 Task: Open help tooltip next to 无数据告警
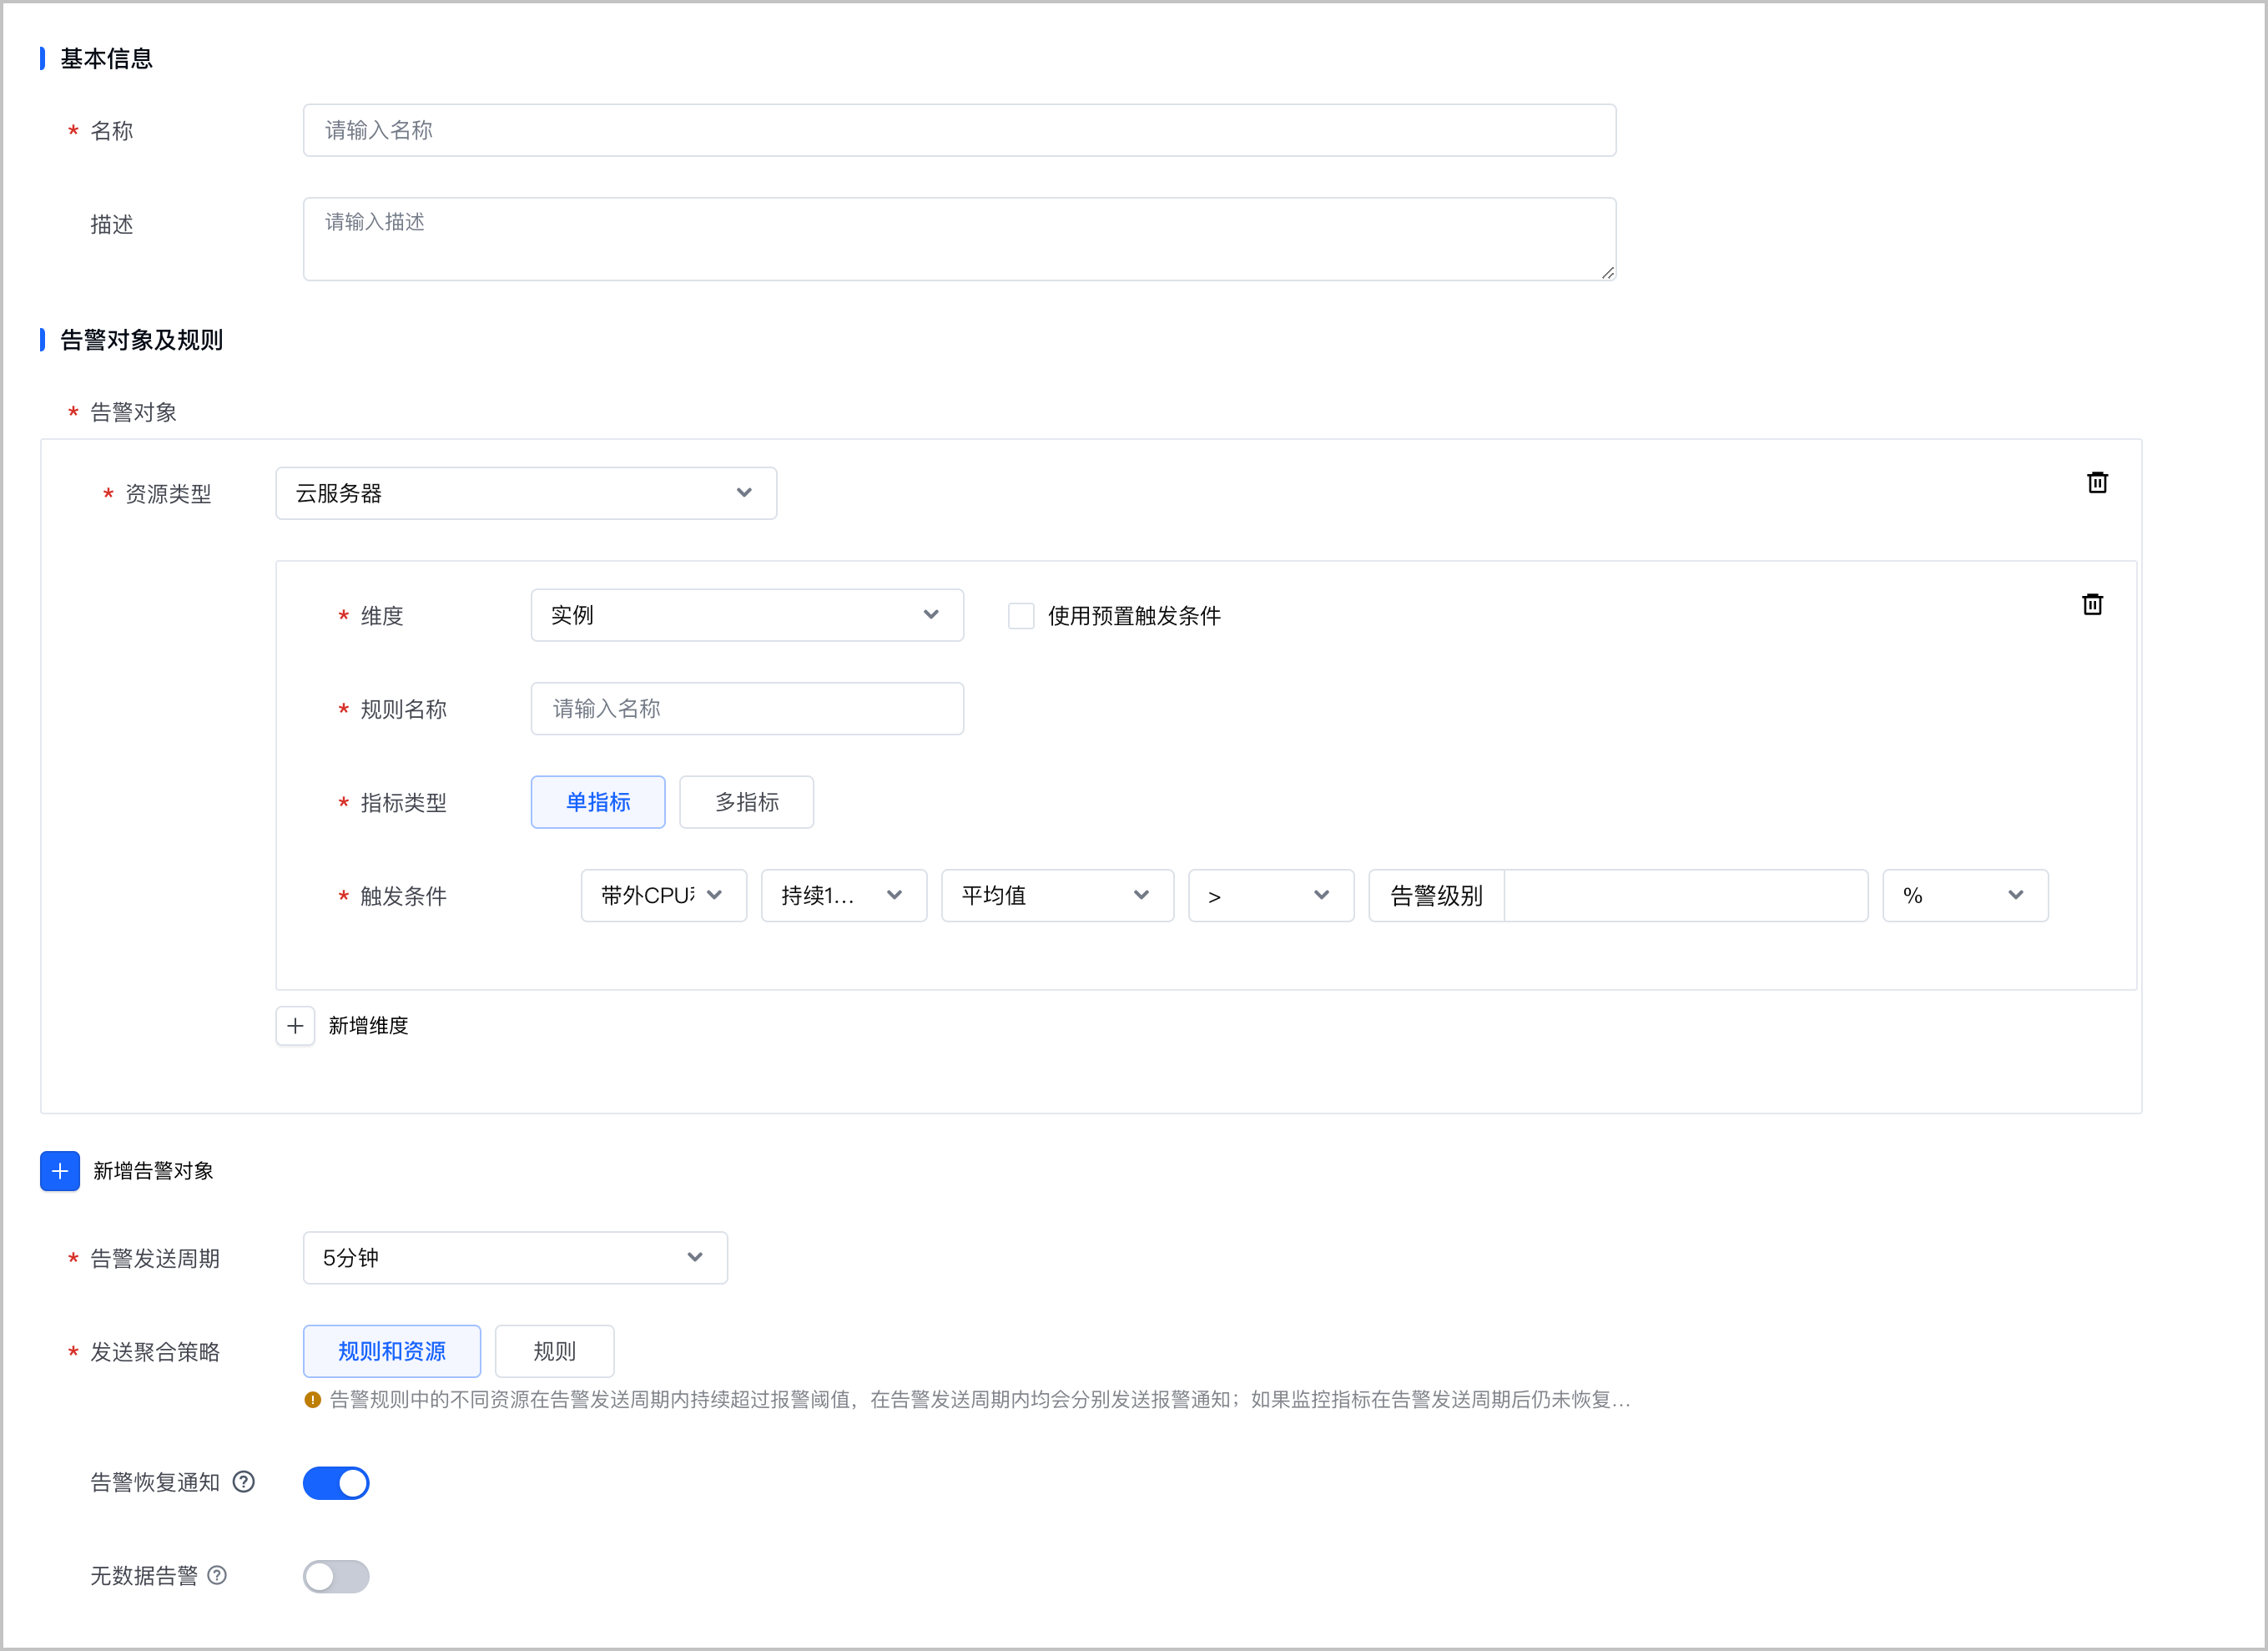pyautogui.click(x=217, y=1576)
